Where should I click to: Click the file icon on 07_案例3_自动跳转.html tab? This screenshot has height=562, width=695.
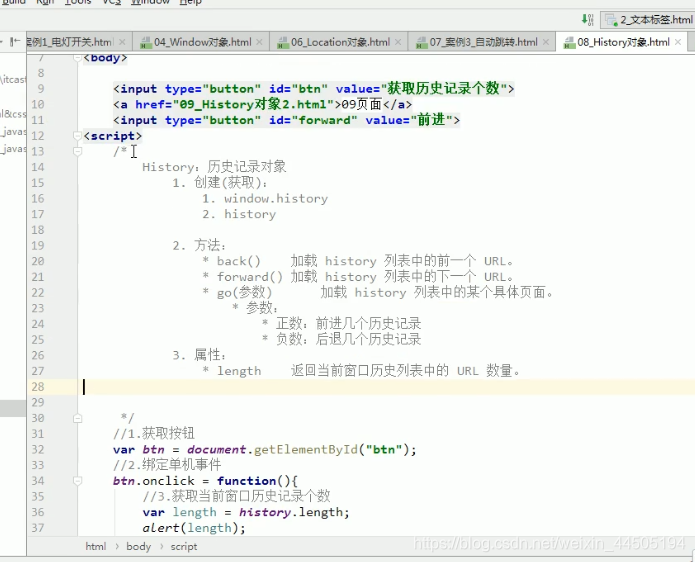(422, 43)
